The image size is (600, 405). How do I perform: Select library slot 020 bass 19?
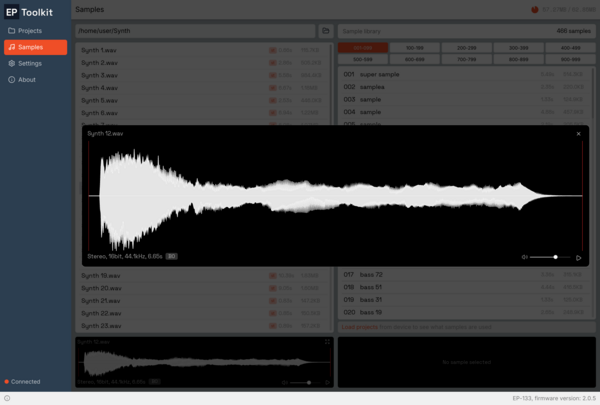click(x=465, y=312)
